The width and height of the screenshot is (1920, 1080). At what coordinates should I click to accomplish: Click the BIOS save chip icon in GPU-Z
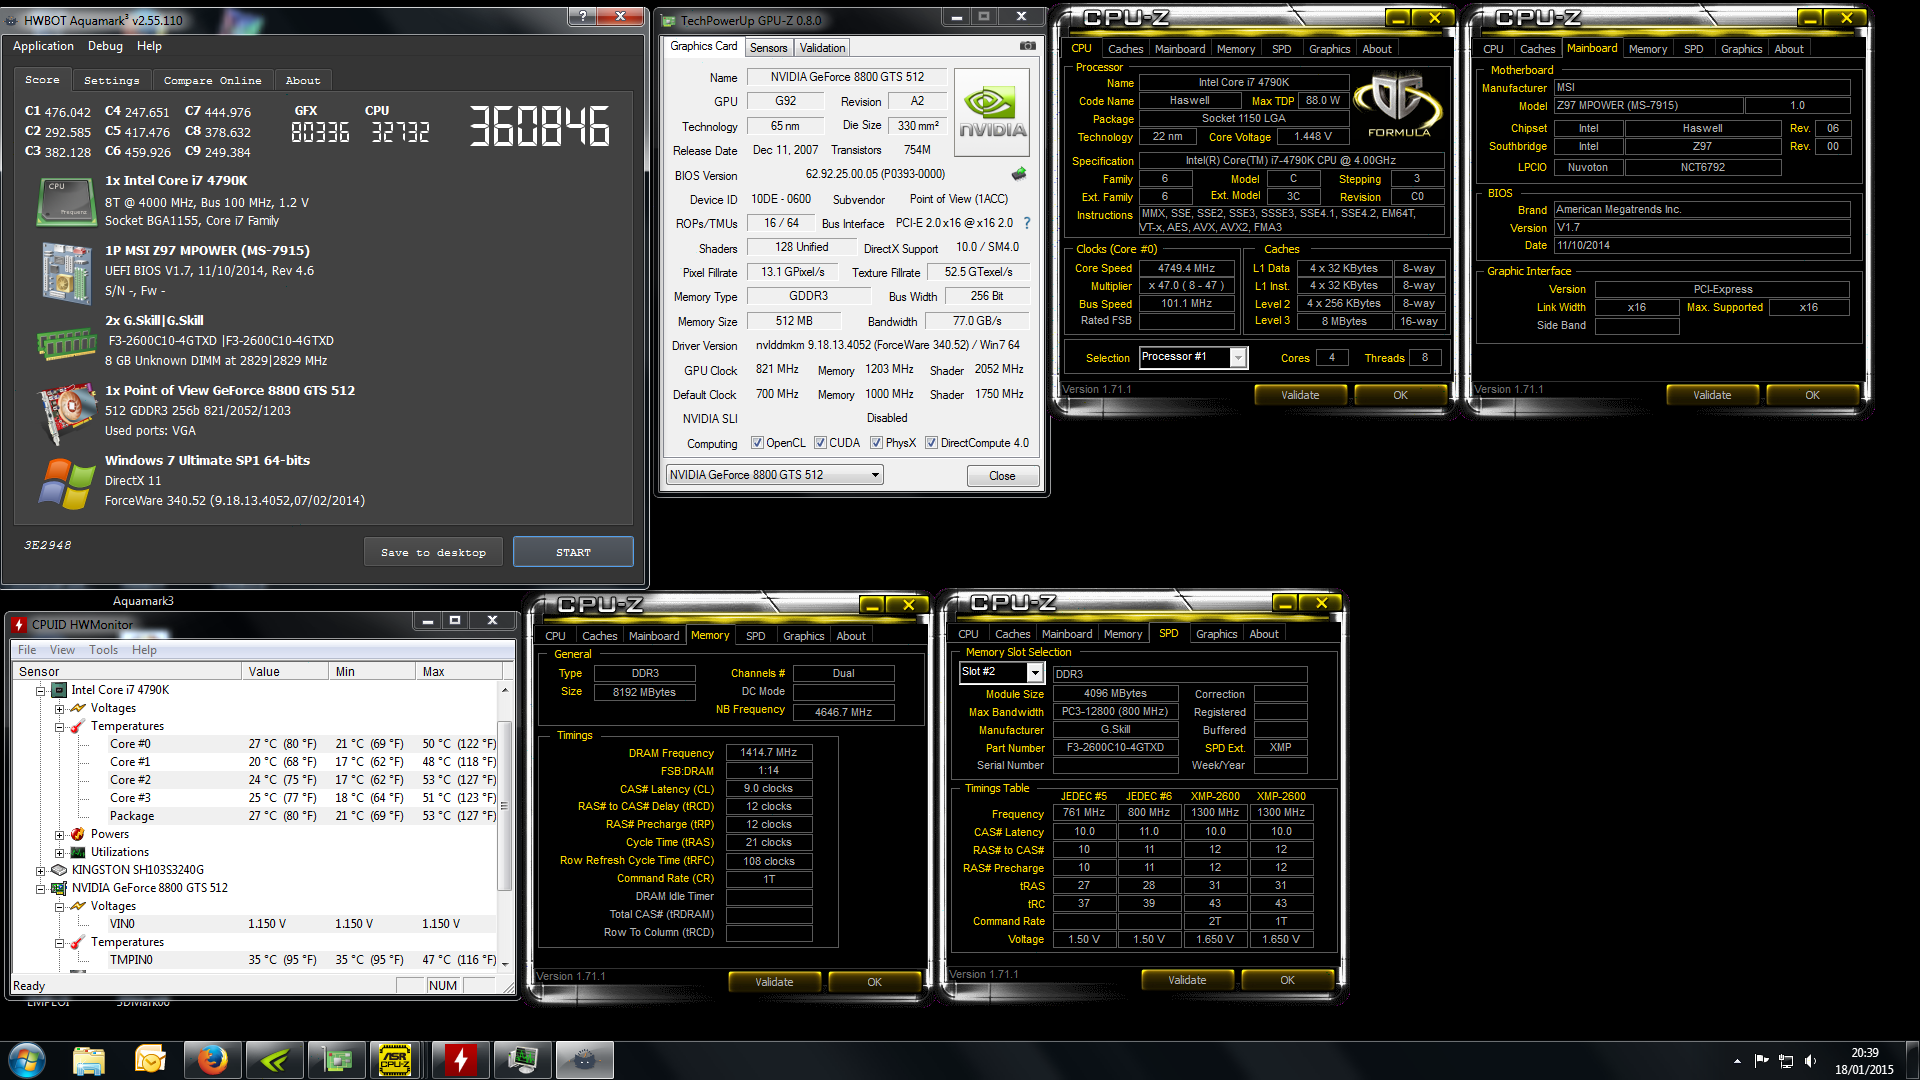point(1019,174)
